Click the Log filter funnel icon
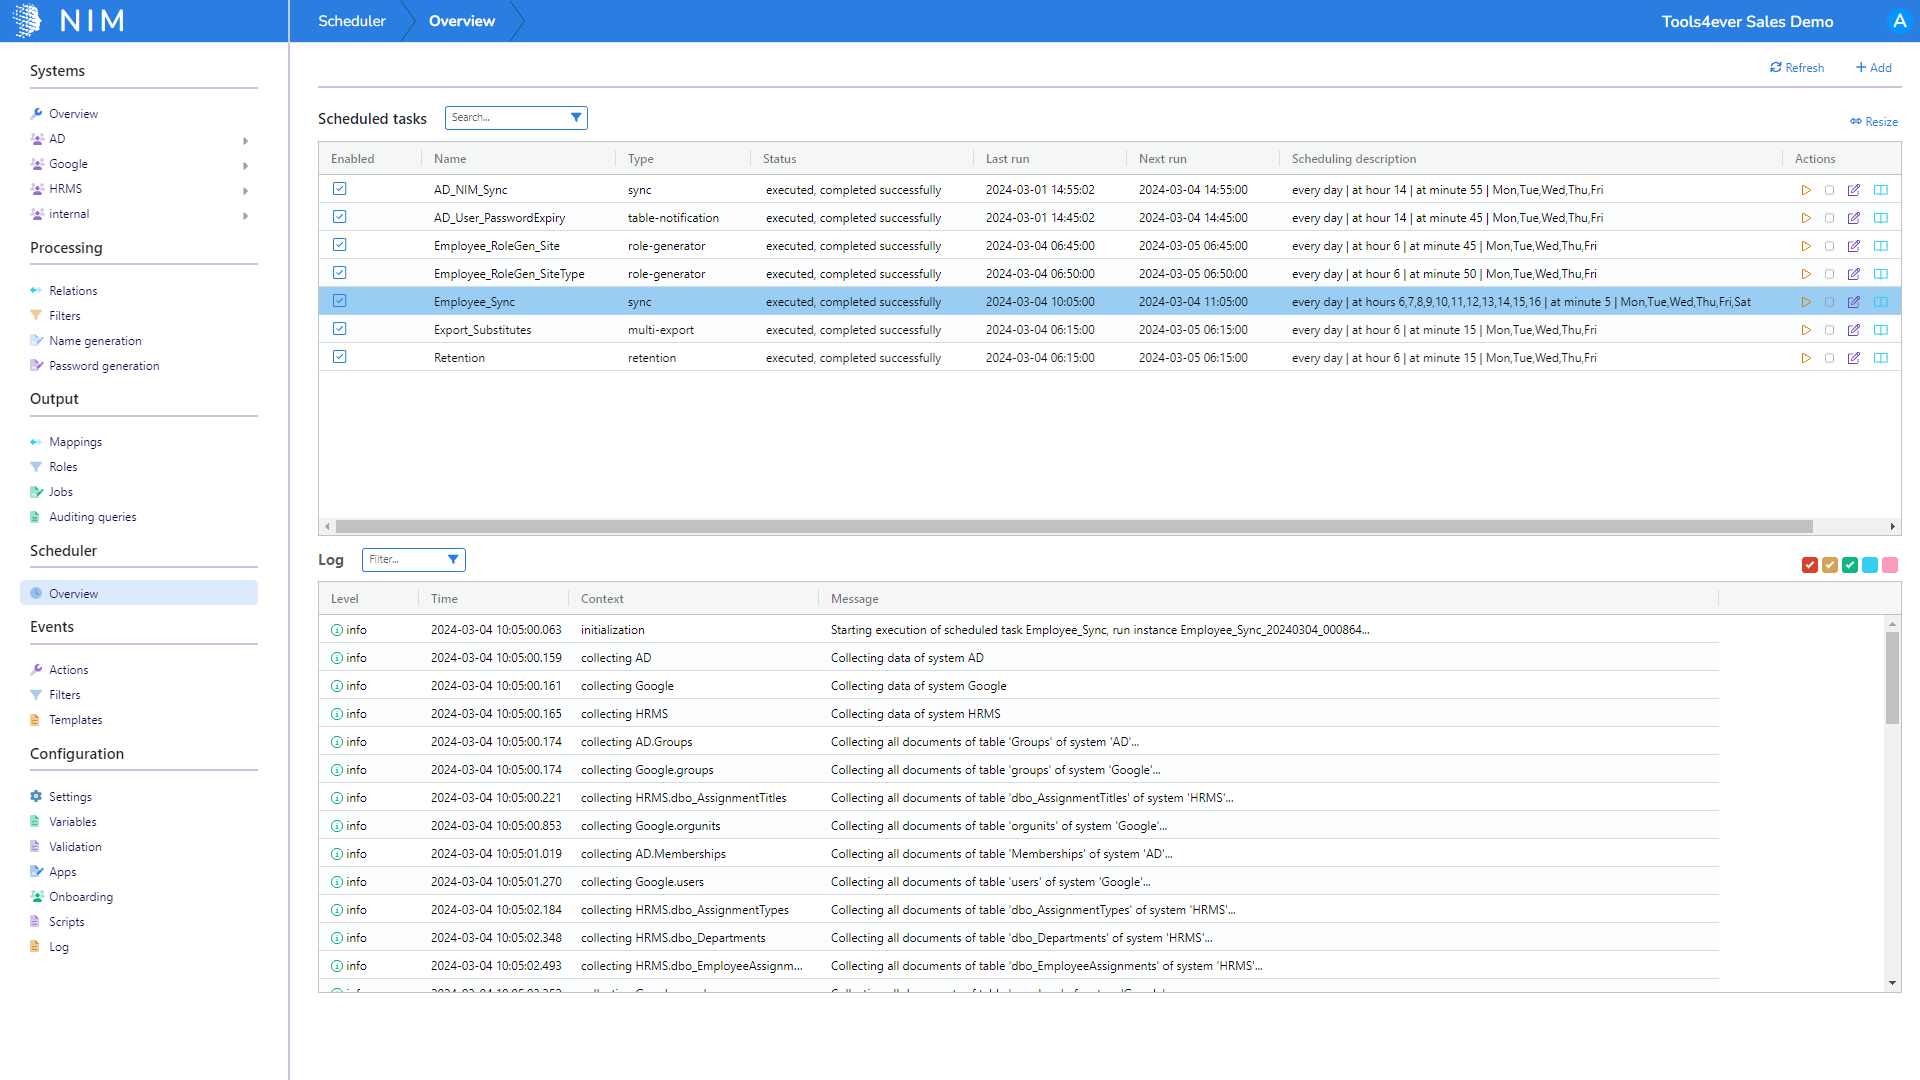Viewport: 1920px width, 1080px height. (453, 560)
